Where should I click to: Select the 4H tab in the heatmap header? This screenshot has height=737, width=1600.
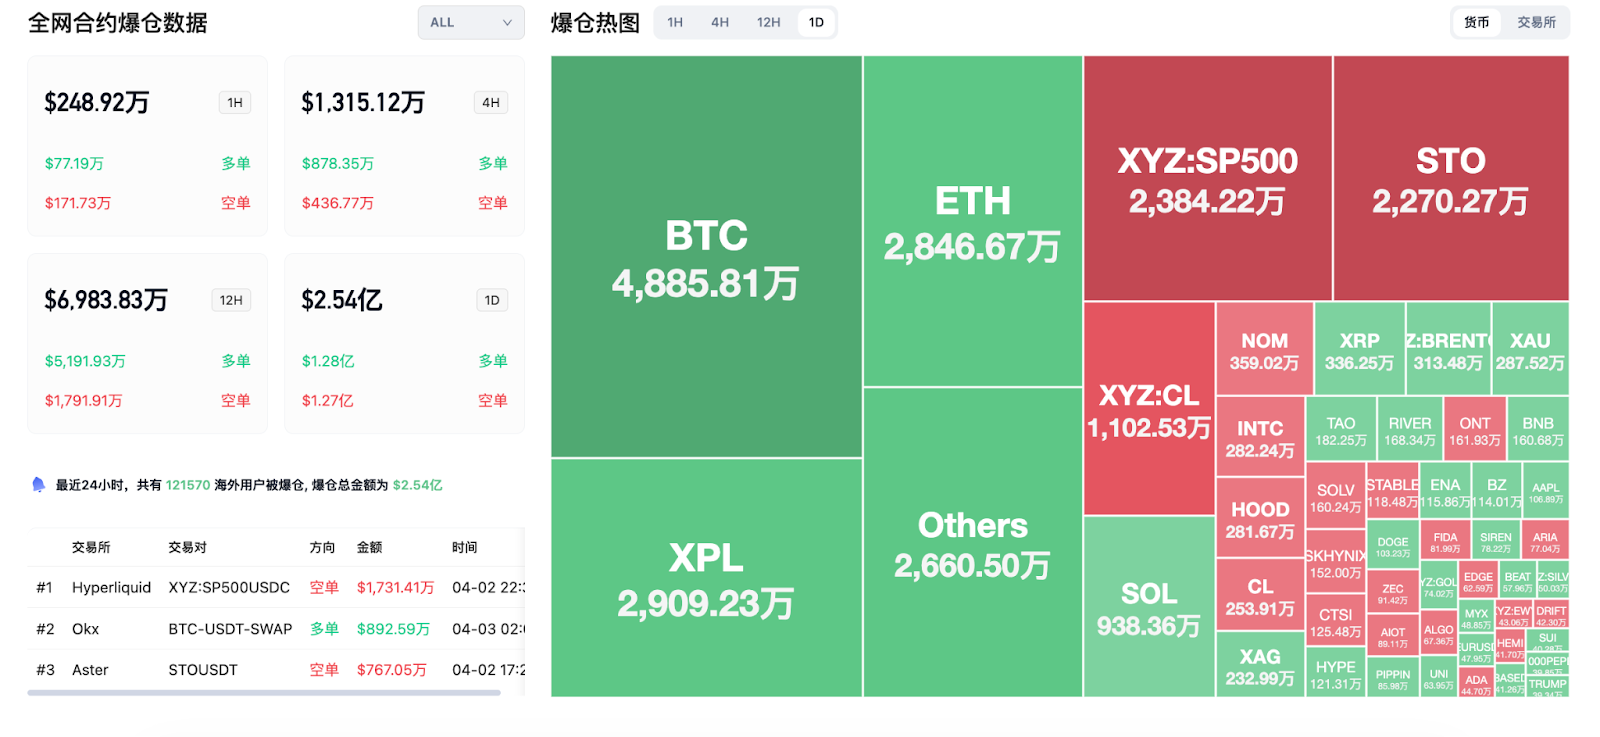click(x=720, y=23)
